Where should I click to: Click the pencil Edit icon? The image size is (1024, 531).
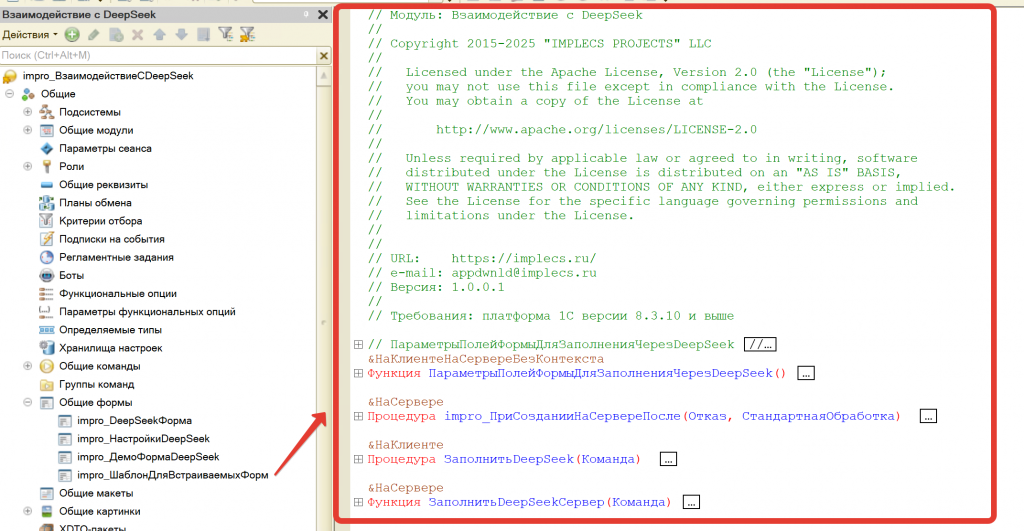coord(94,35)
